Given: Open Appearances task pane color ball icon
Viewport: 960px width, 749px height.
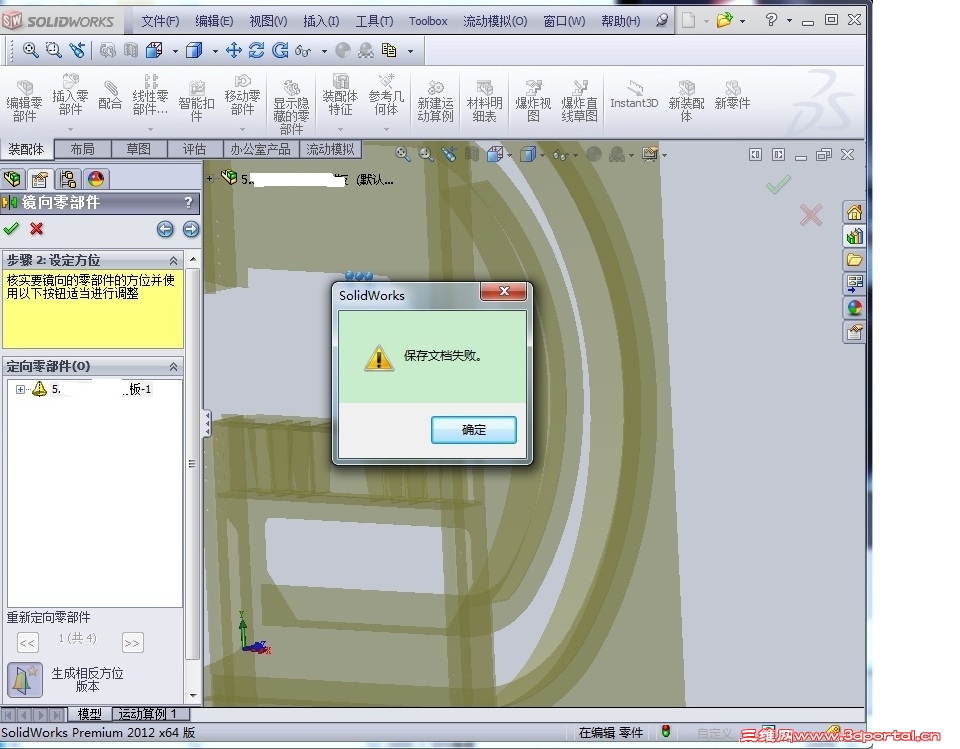Looking at the screenshot, I should pyautogui.click(x=855, y=308).
